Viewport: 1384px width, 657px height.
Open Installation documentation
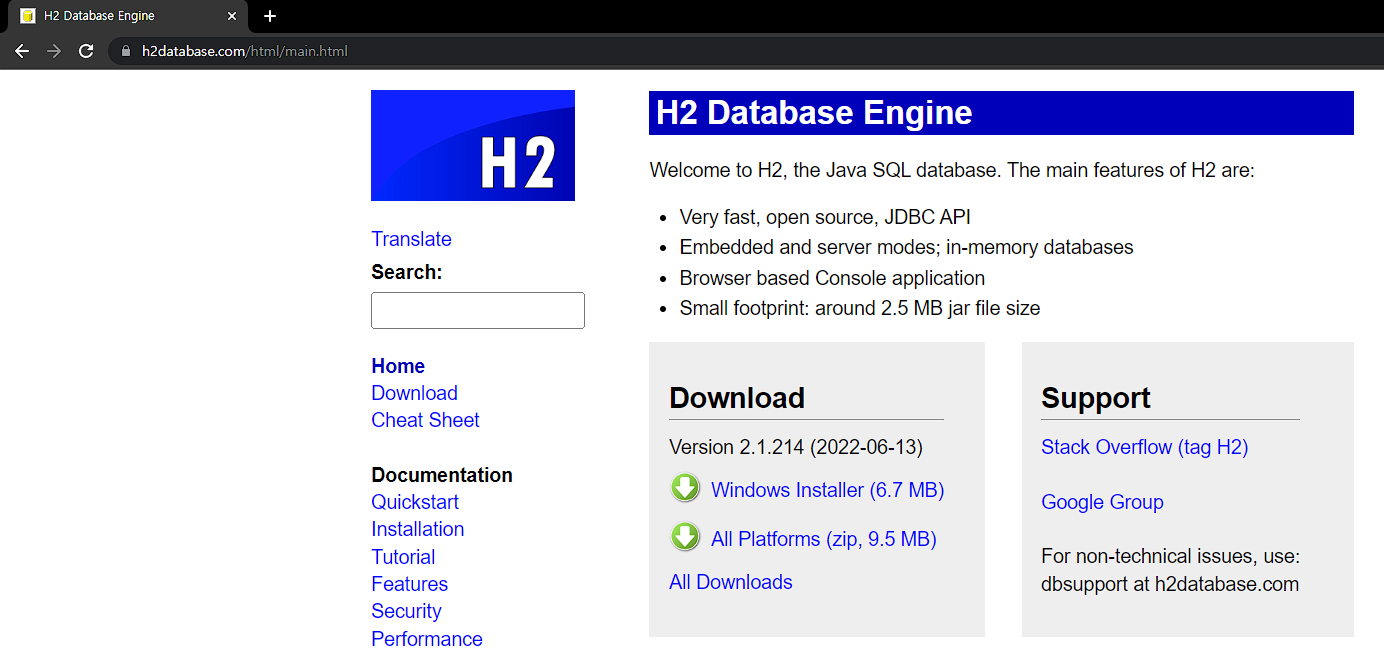[x=418, y=529]
